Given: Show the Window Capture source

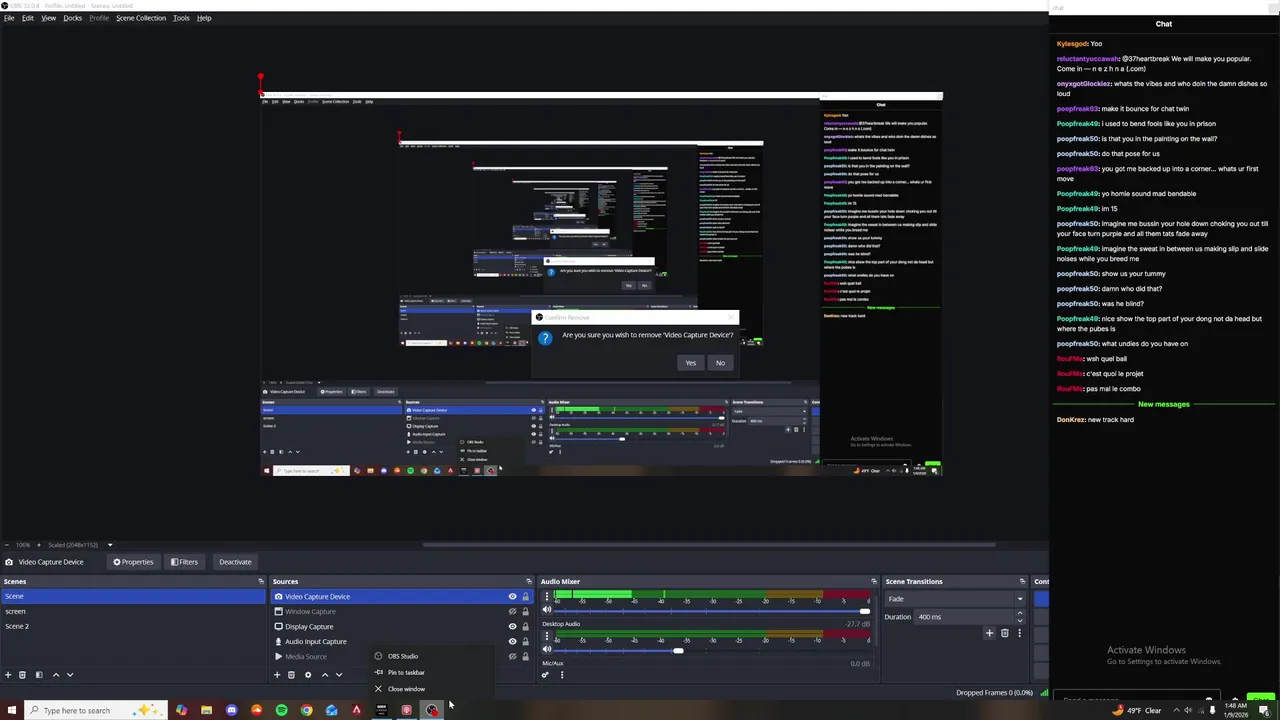Looking at the screenshot, I should [512, 612].
